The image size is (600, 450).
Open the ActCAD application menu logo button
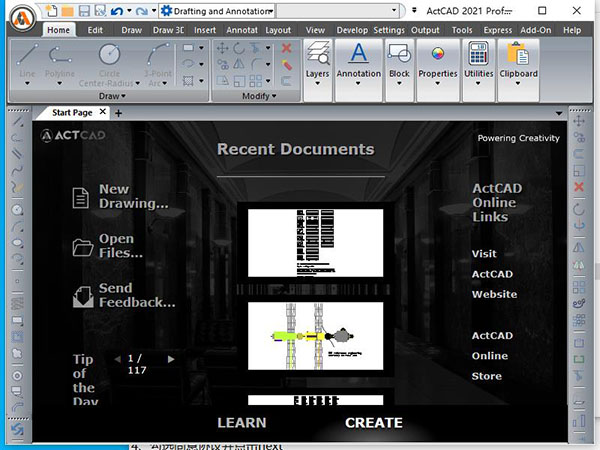pos(23,17)
